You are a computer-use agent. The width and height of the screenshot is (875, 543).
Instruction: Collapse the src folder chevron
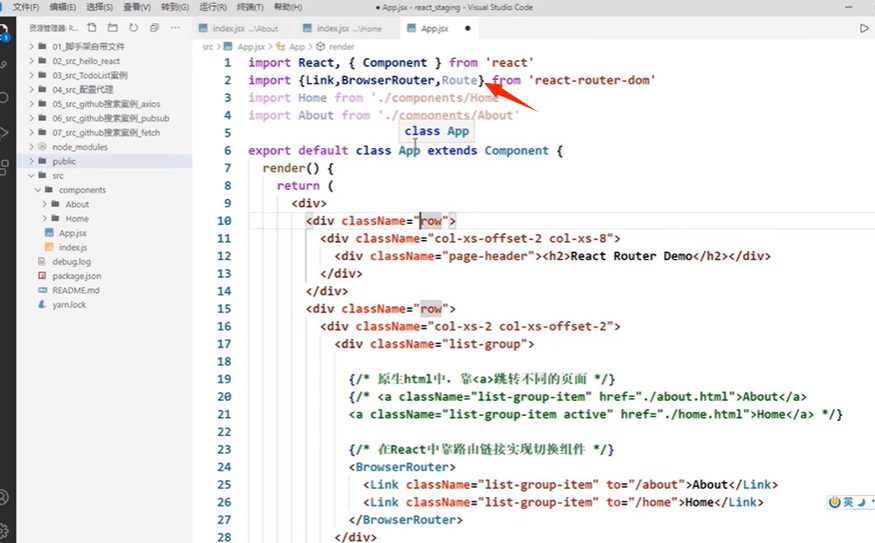pyautogui.click(x=32, y=175)
